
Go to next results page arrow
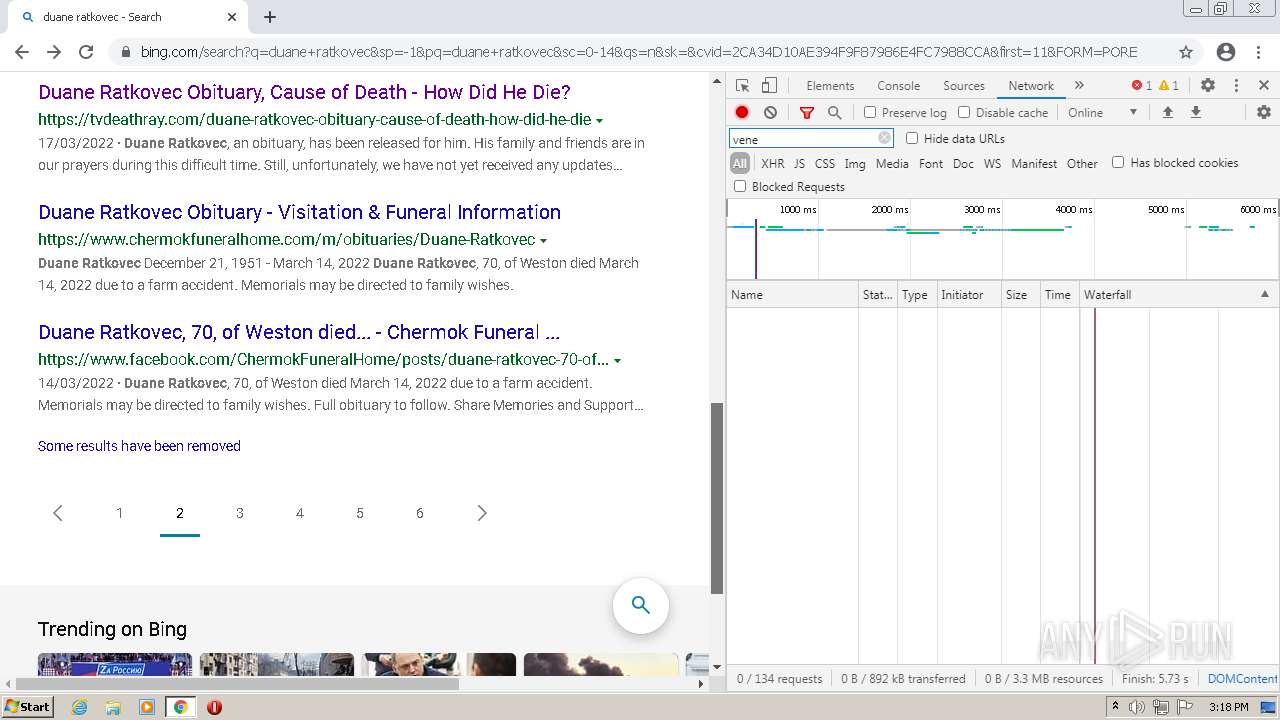point(482,513)
